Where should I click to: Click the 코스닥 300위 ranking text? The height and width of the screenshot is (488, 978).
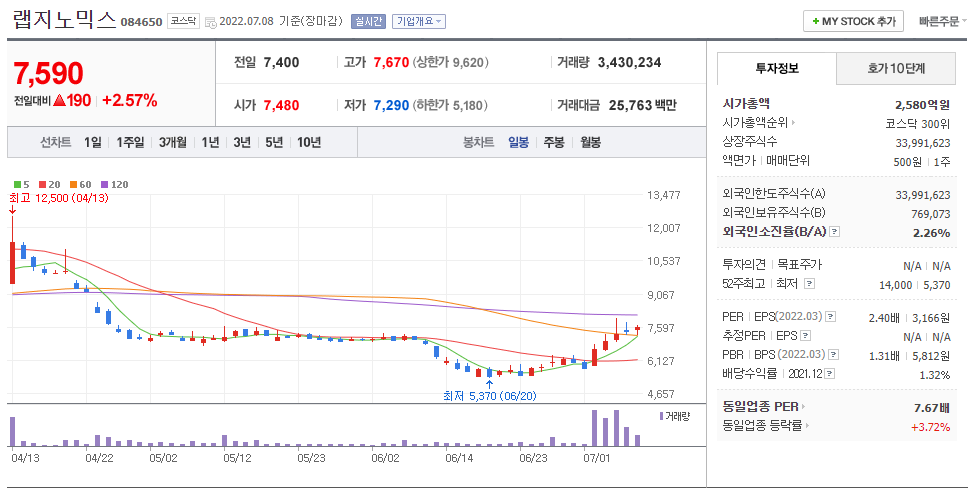pyautogui.click(x=918, y=124)
